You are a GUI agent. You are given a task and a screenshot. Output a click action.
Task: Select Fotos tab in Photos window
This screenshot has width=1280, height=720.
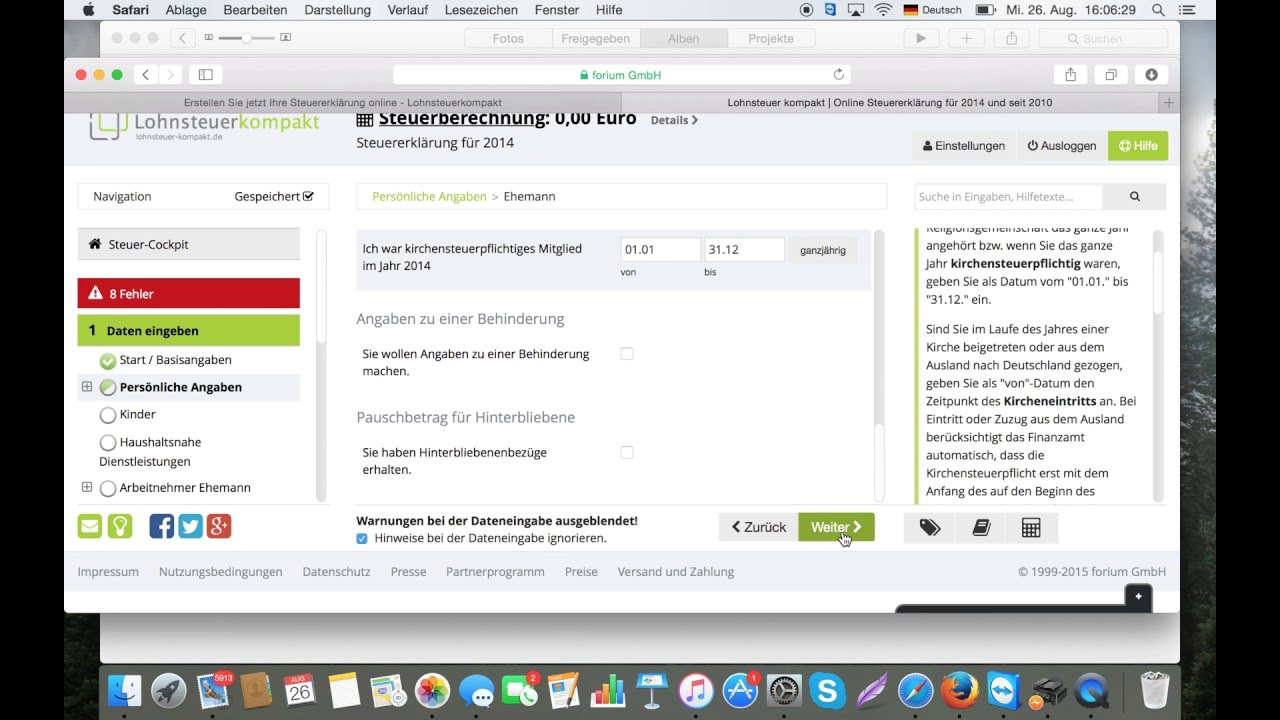[508, 38]
